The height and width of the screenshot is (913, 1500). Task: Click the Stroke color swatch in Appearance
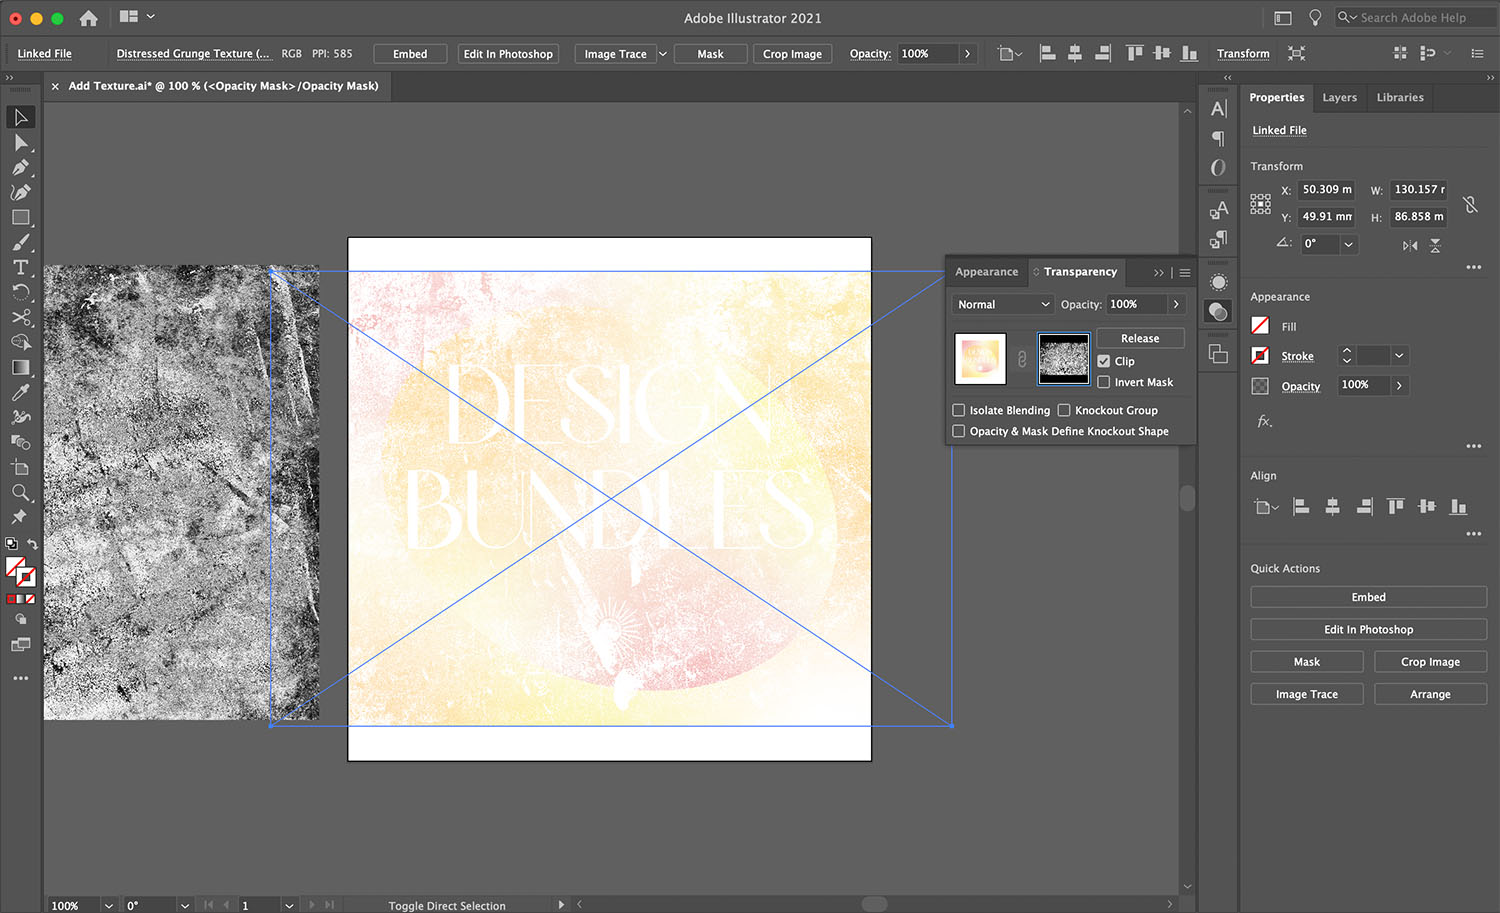[1260, 356]
